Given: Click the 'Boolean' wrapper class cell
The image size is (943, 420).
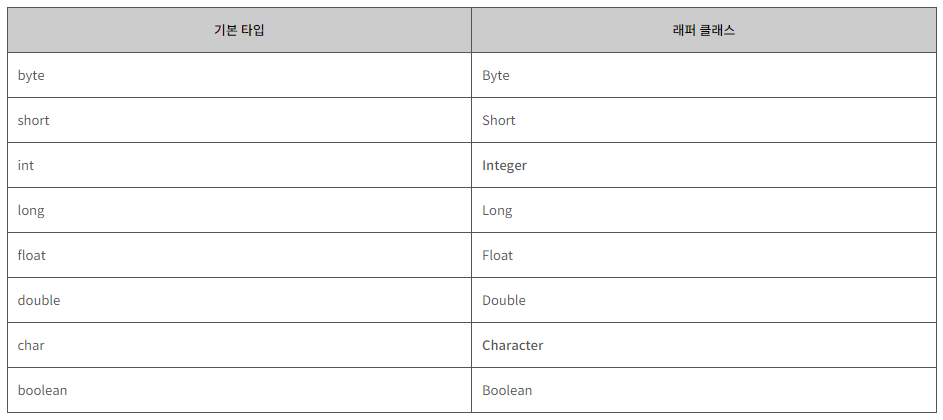Looking at the screenshot, I should 704,390.
